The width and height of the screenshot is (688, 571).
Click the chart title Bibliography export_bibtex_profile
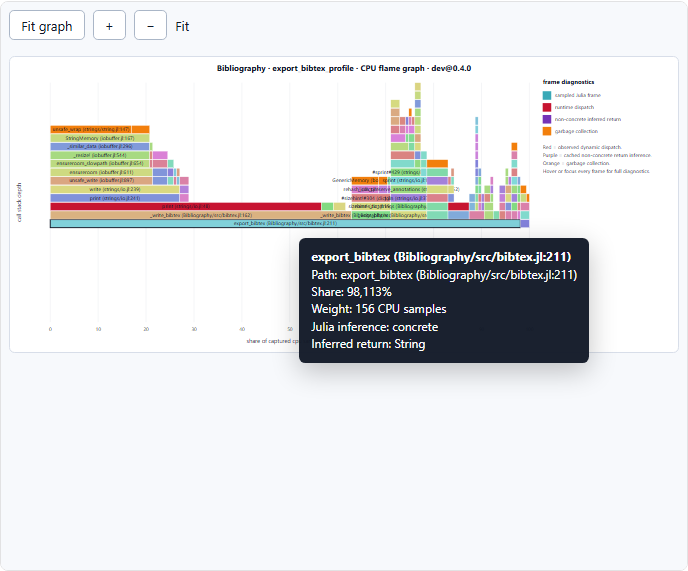344,68
